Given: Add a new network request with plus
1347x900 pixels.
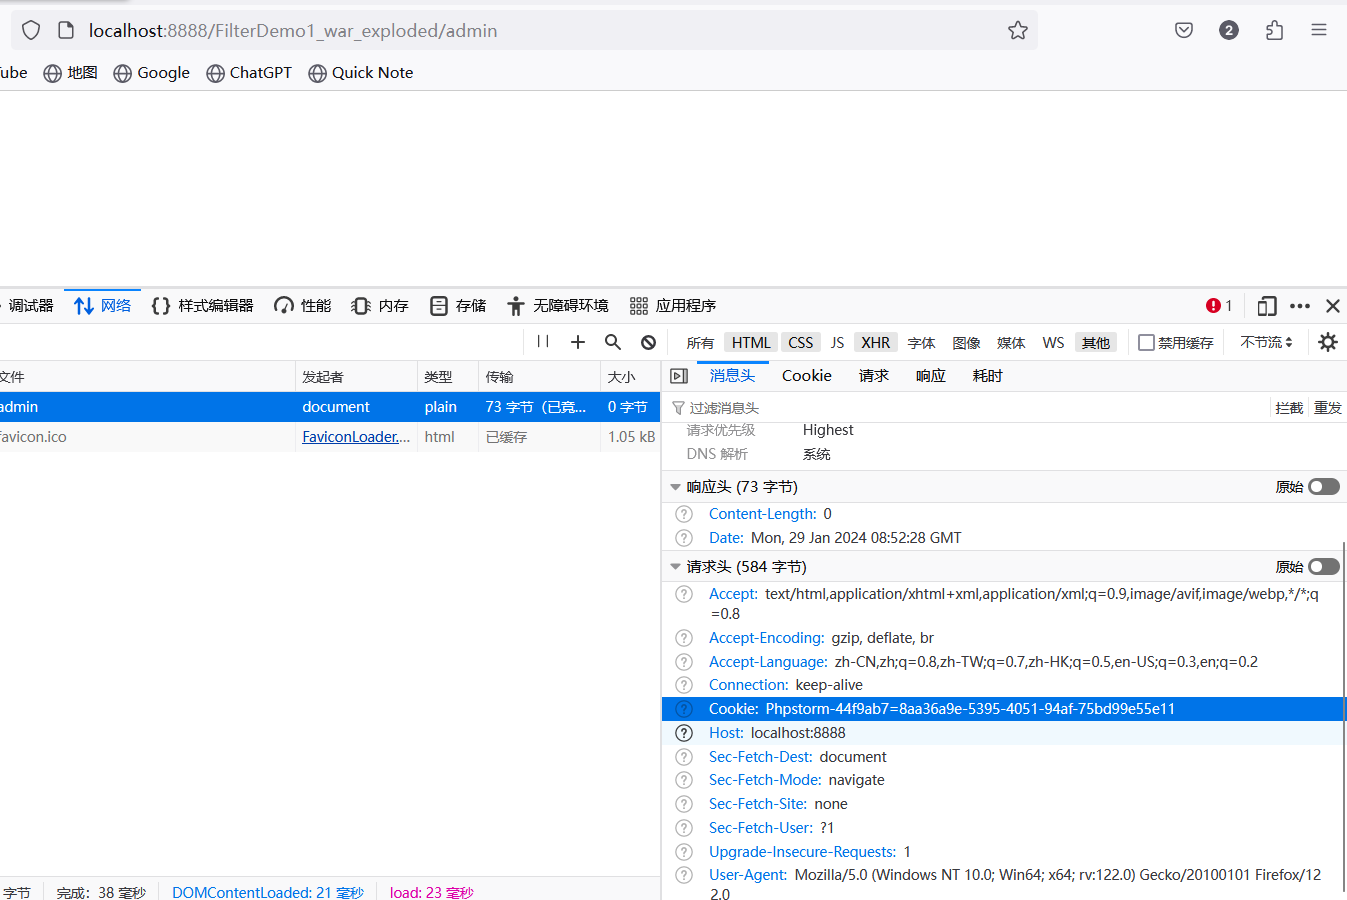Looking at the screenshot, I should 578,342.
